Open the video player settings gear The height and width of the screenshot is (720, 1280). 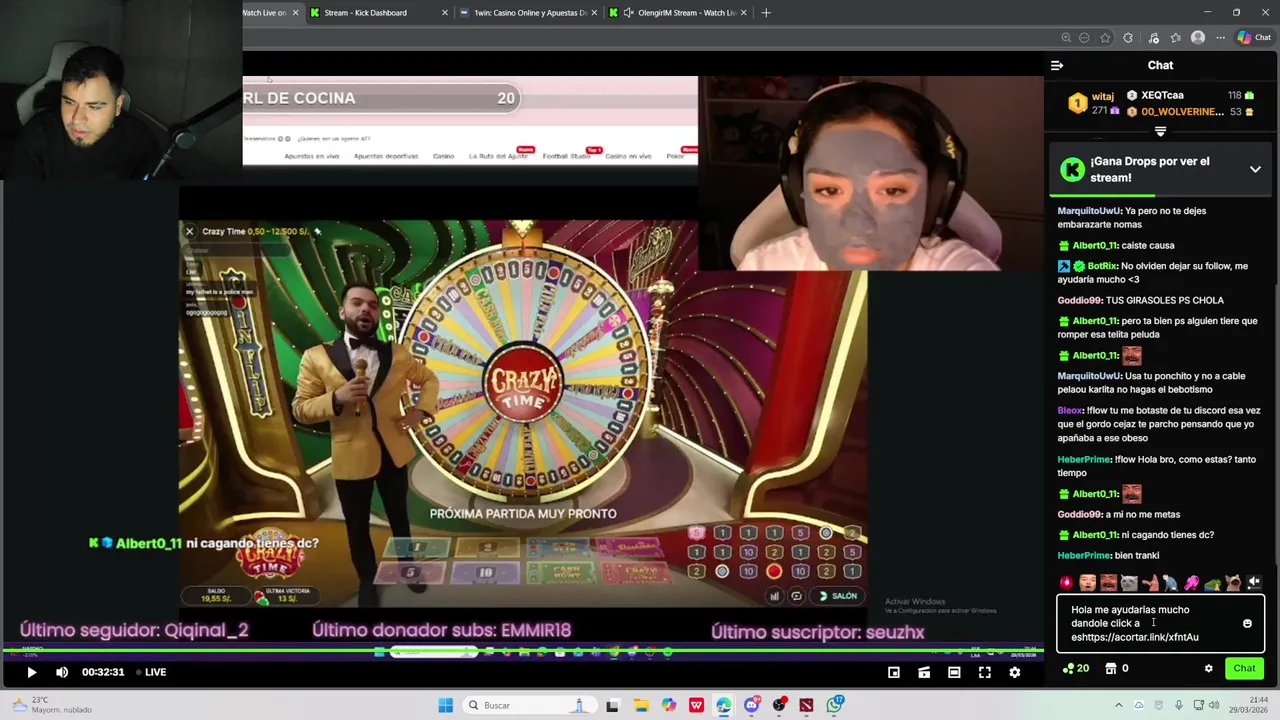pyautogui.click(x=1014, y=672)
